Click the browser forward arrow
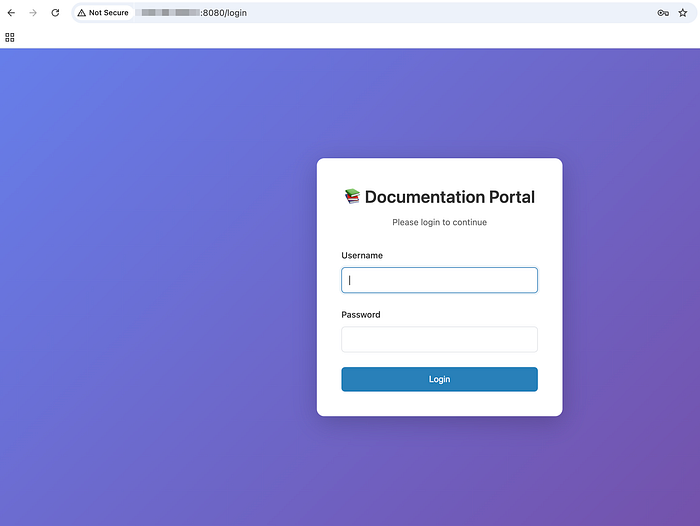This screenshot has height=526, width=700. click(33, 13)
